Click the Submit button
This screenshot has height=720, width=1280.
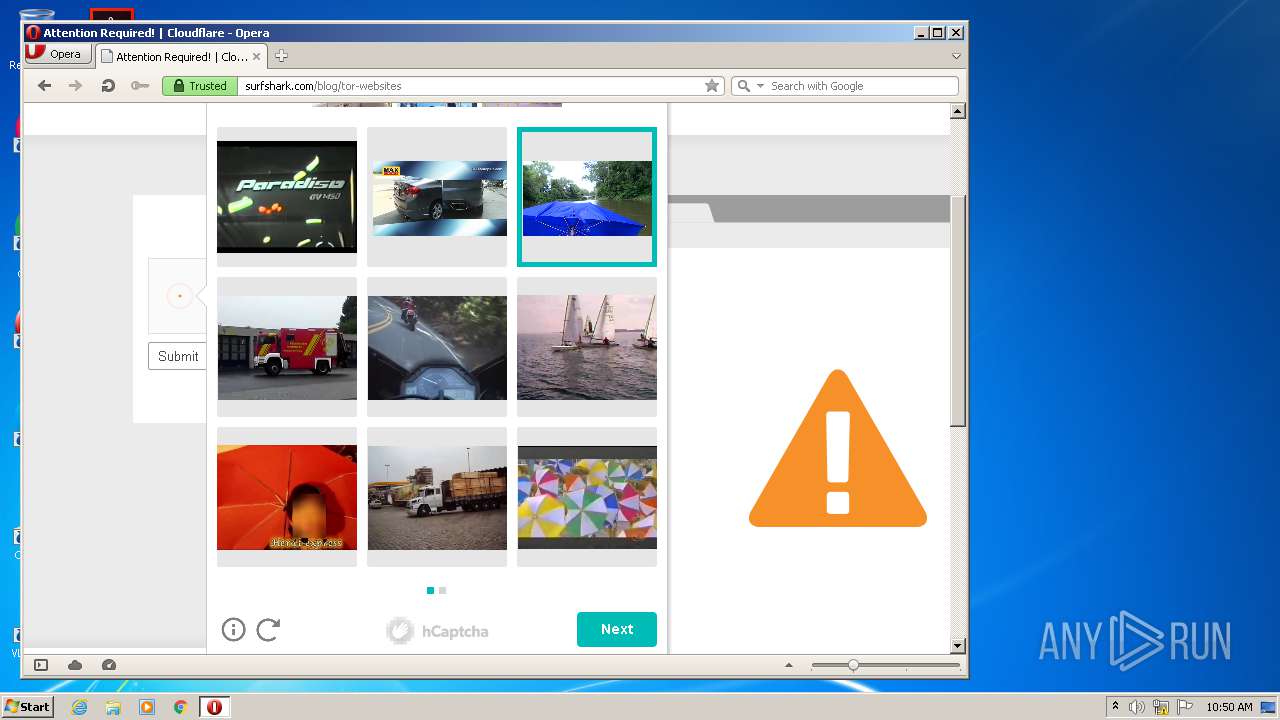[178, 356]
